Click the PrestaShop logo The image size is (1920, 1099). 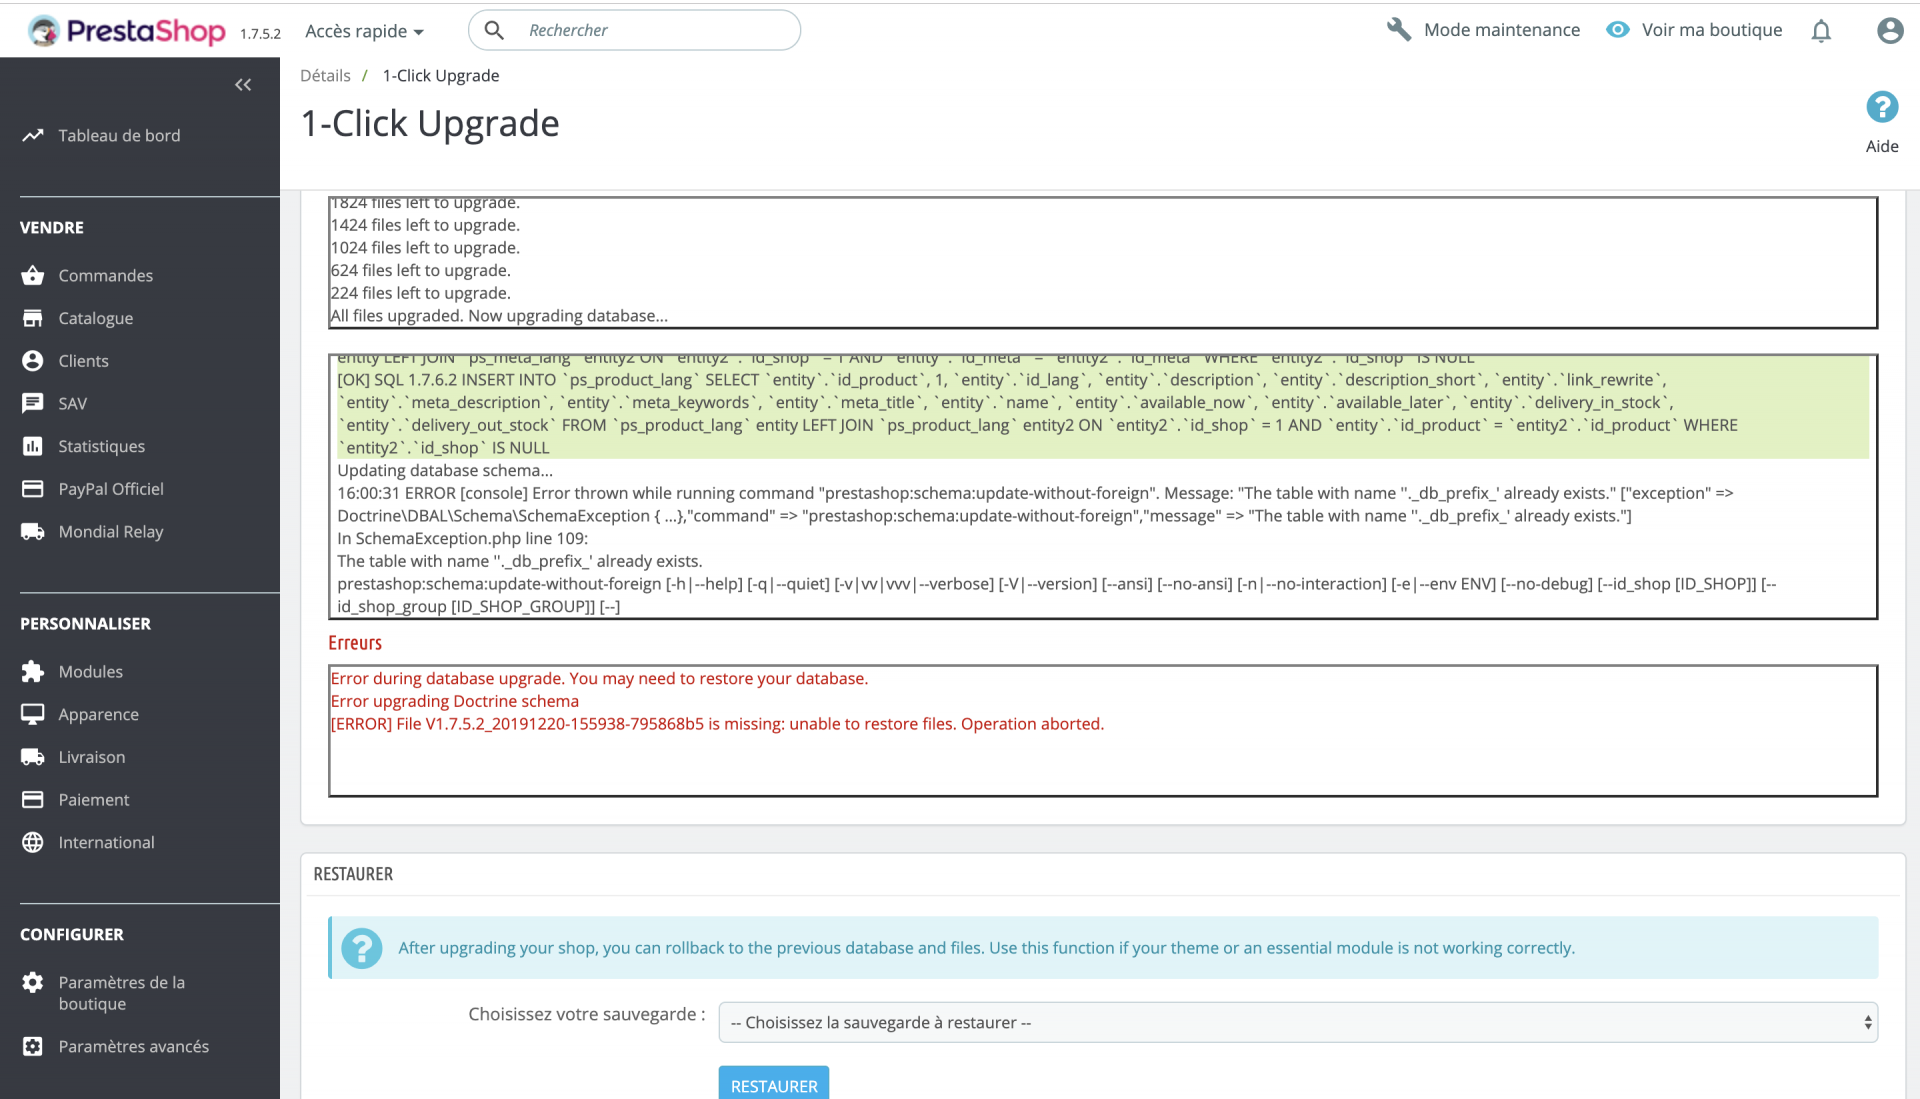click(x=126, y=31)
